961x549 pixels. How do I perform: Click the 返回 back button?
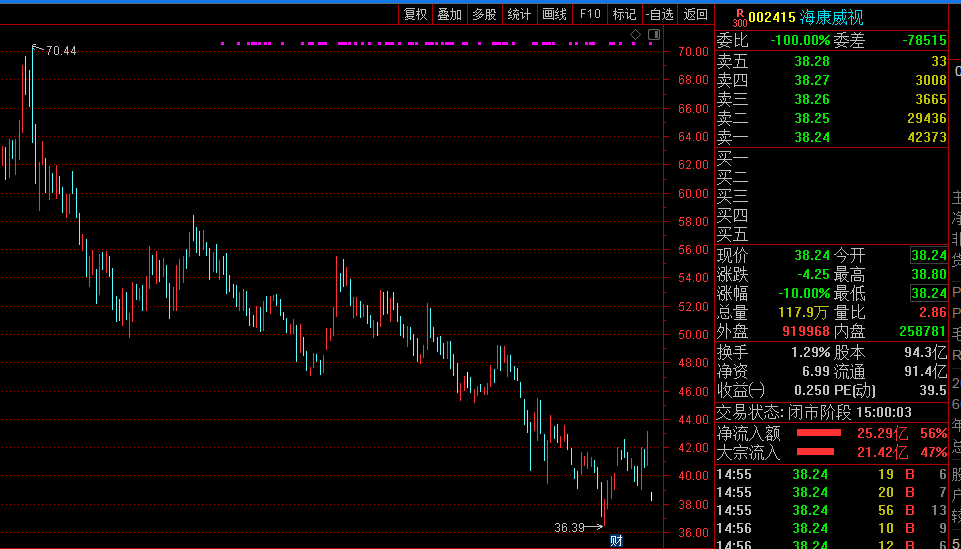(695, 14)
